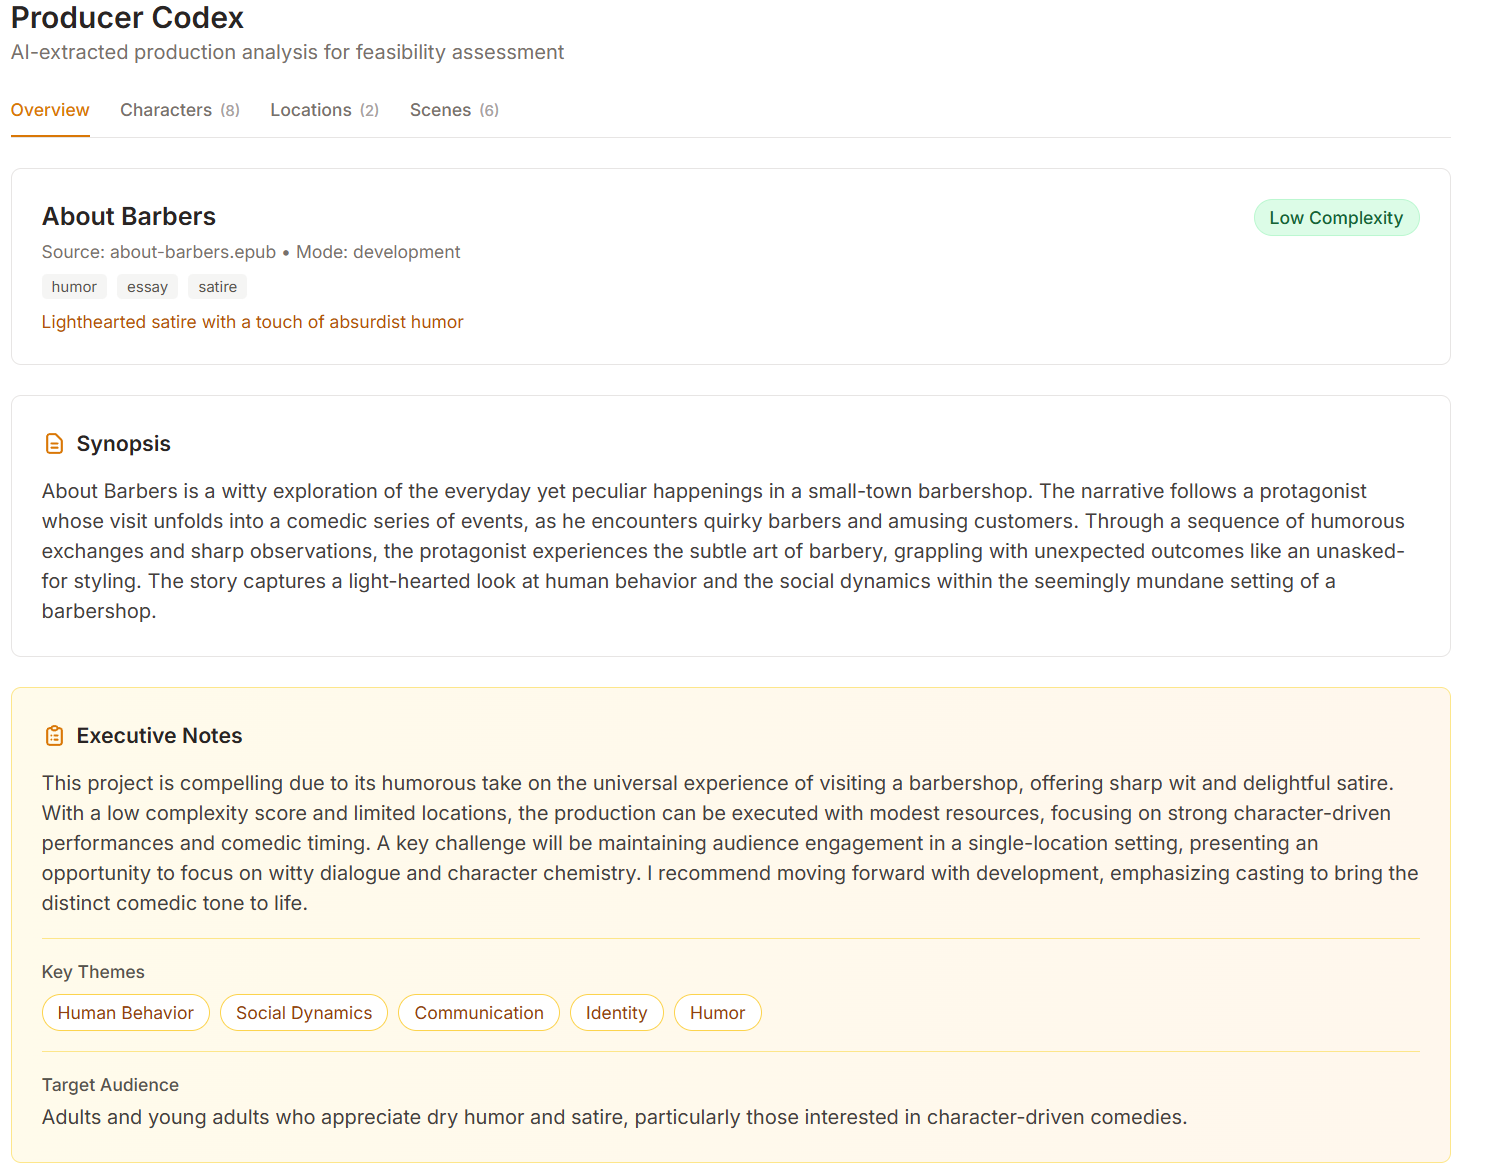Click the Executive Notes clipboard icon
1512x1176 pixels.
coord(55,735)
